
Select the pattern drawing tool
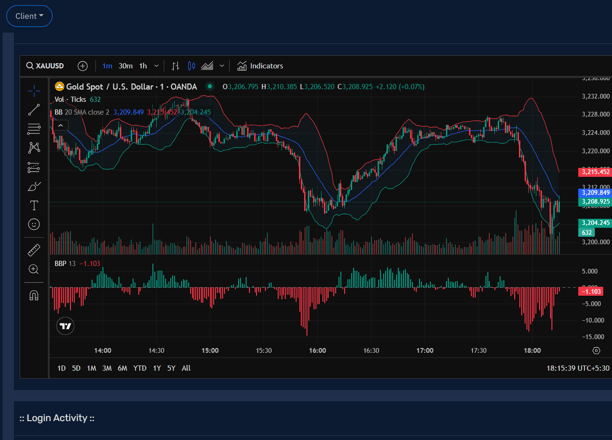34,148
